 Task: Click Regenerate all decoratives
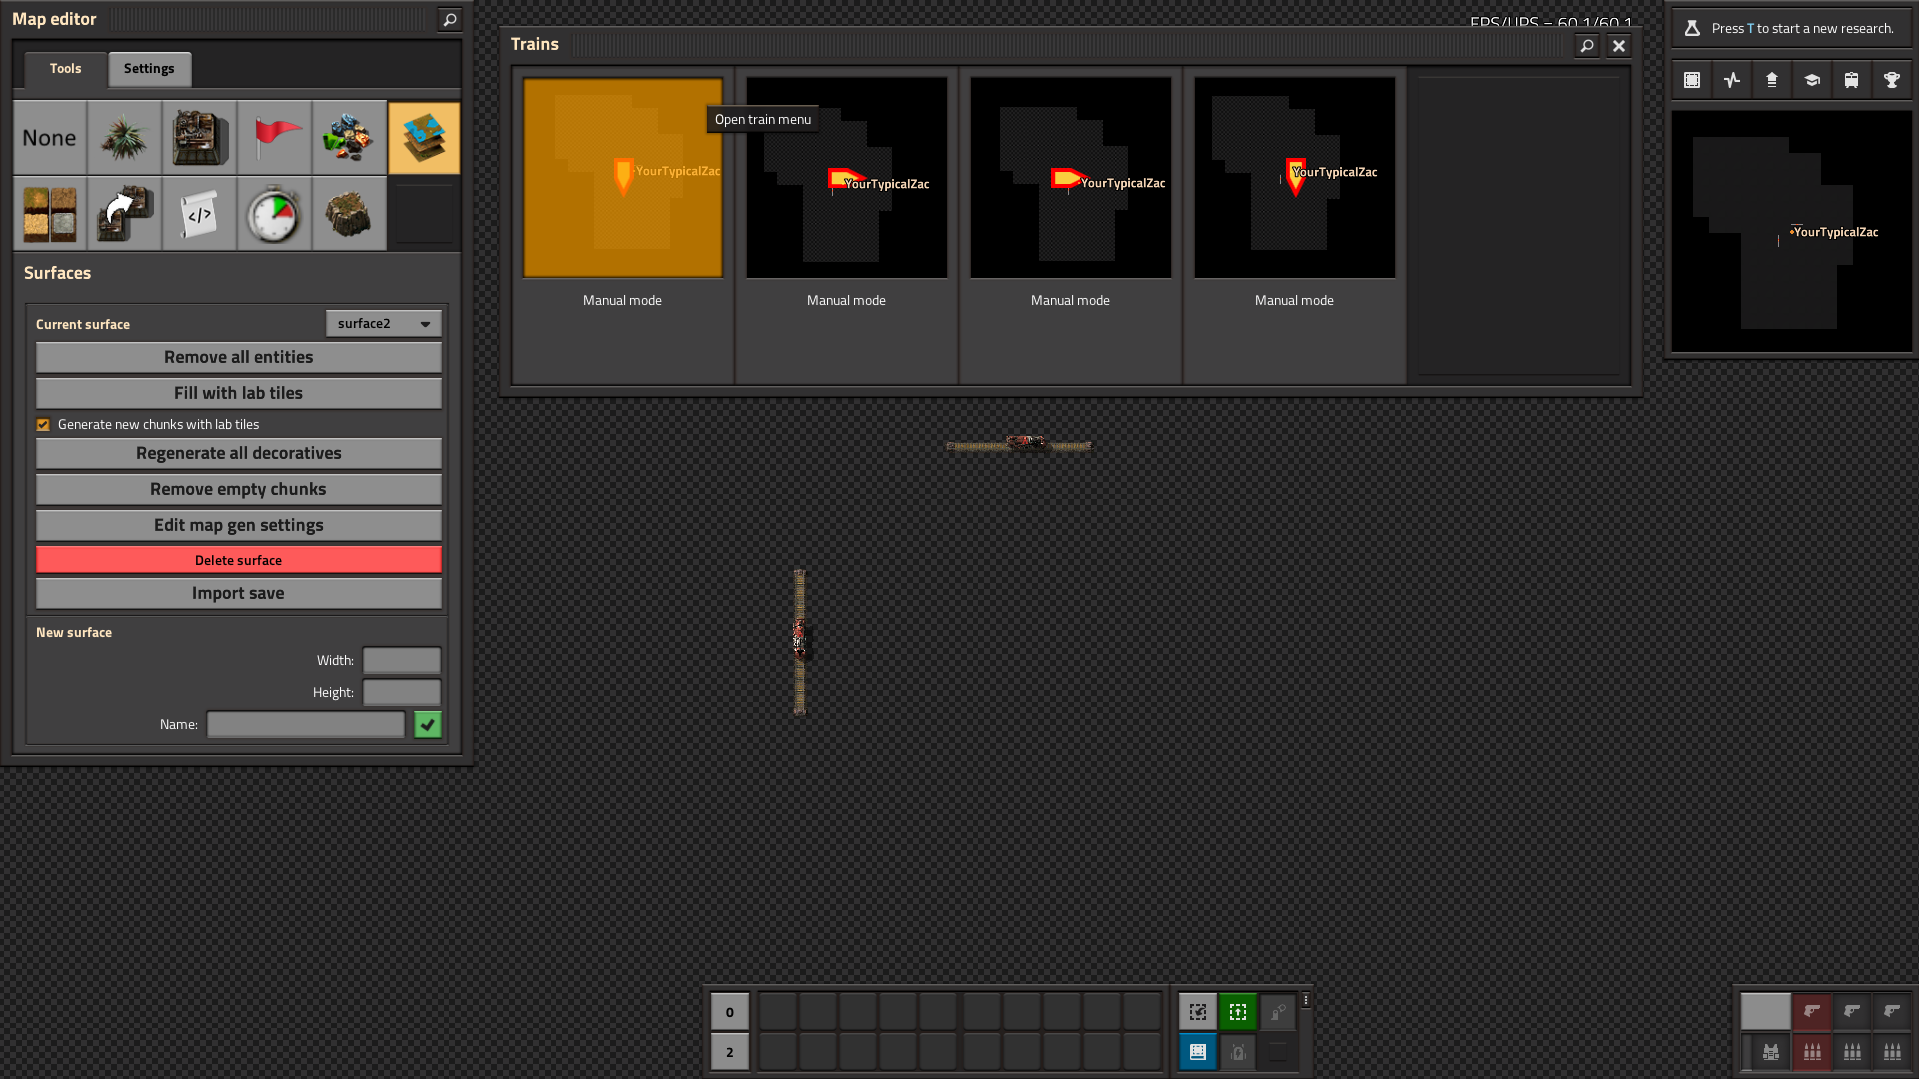pos(239,453)
